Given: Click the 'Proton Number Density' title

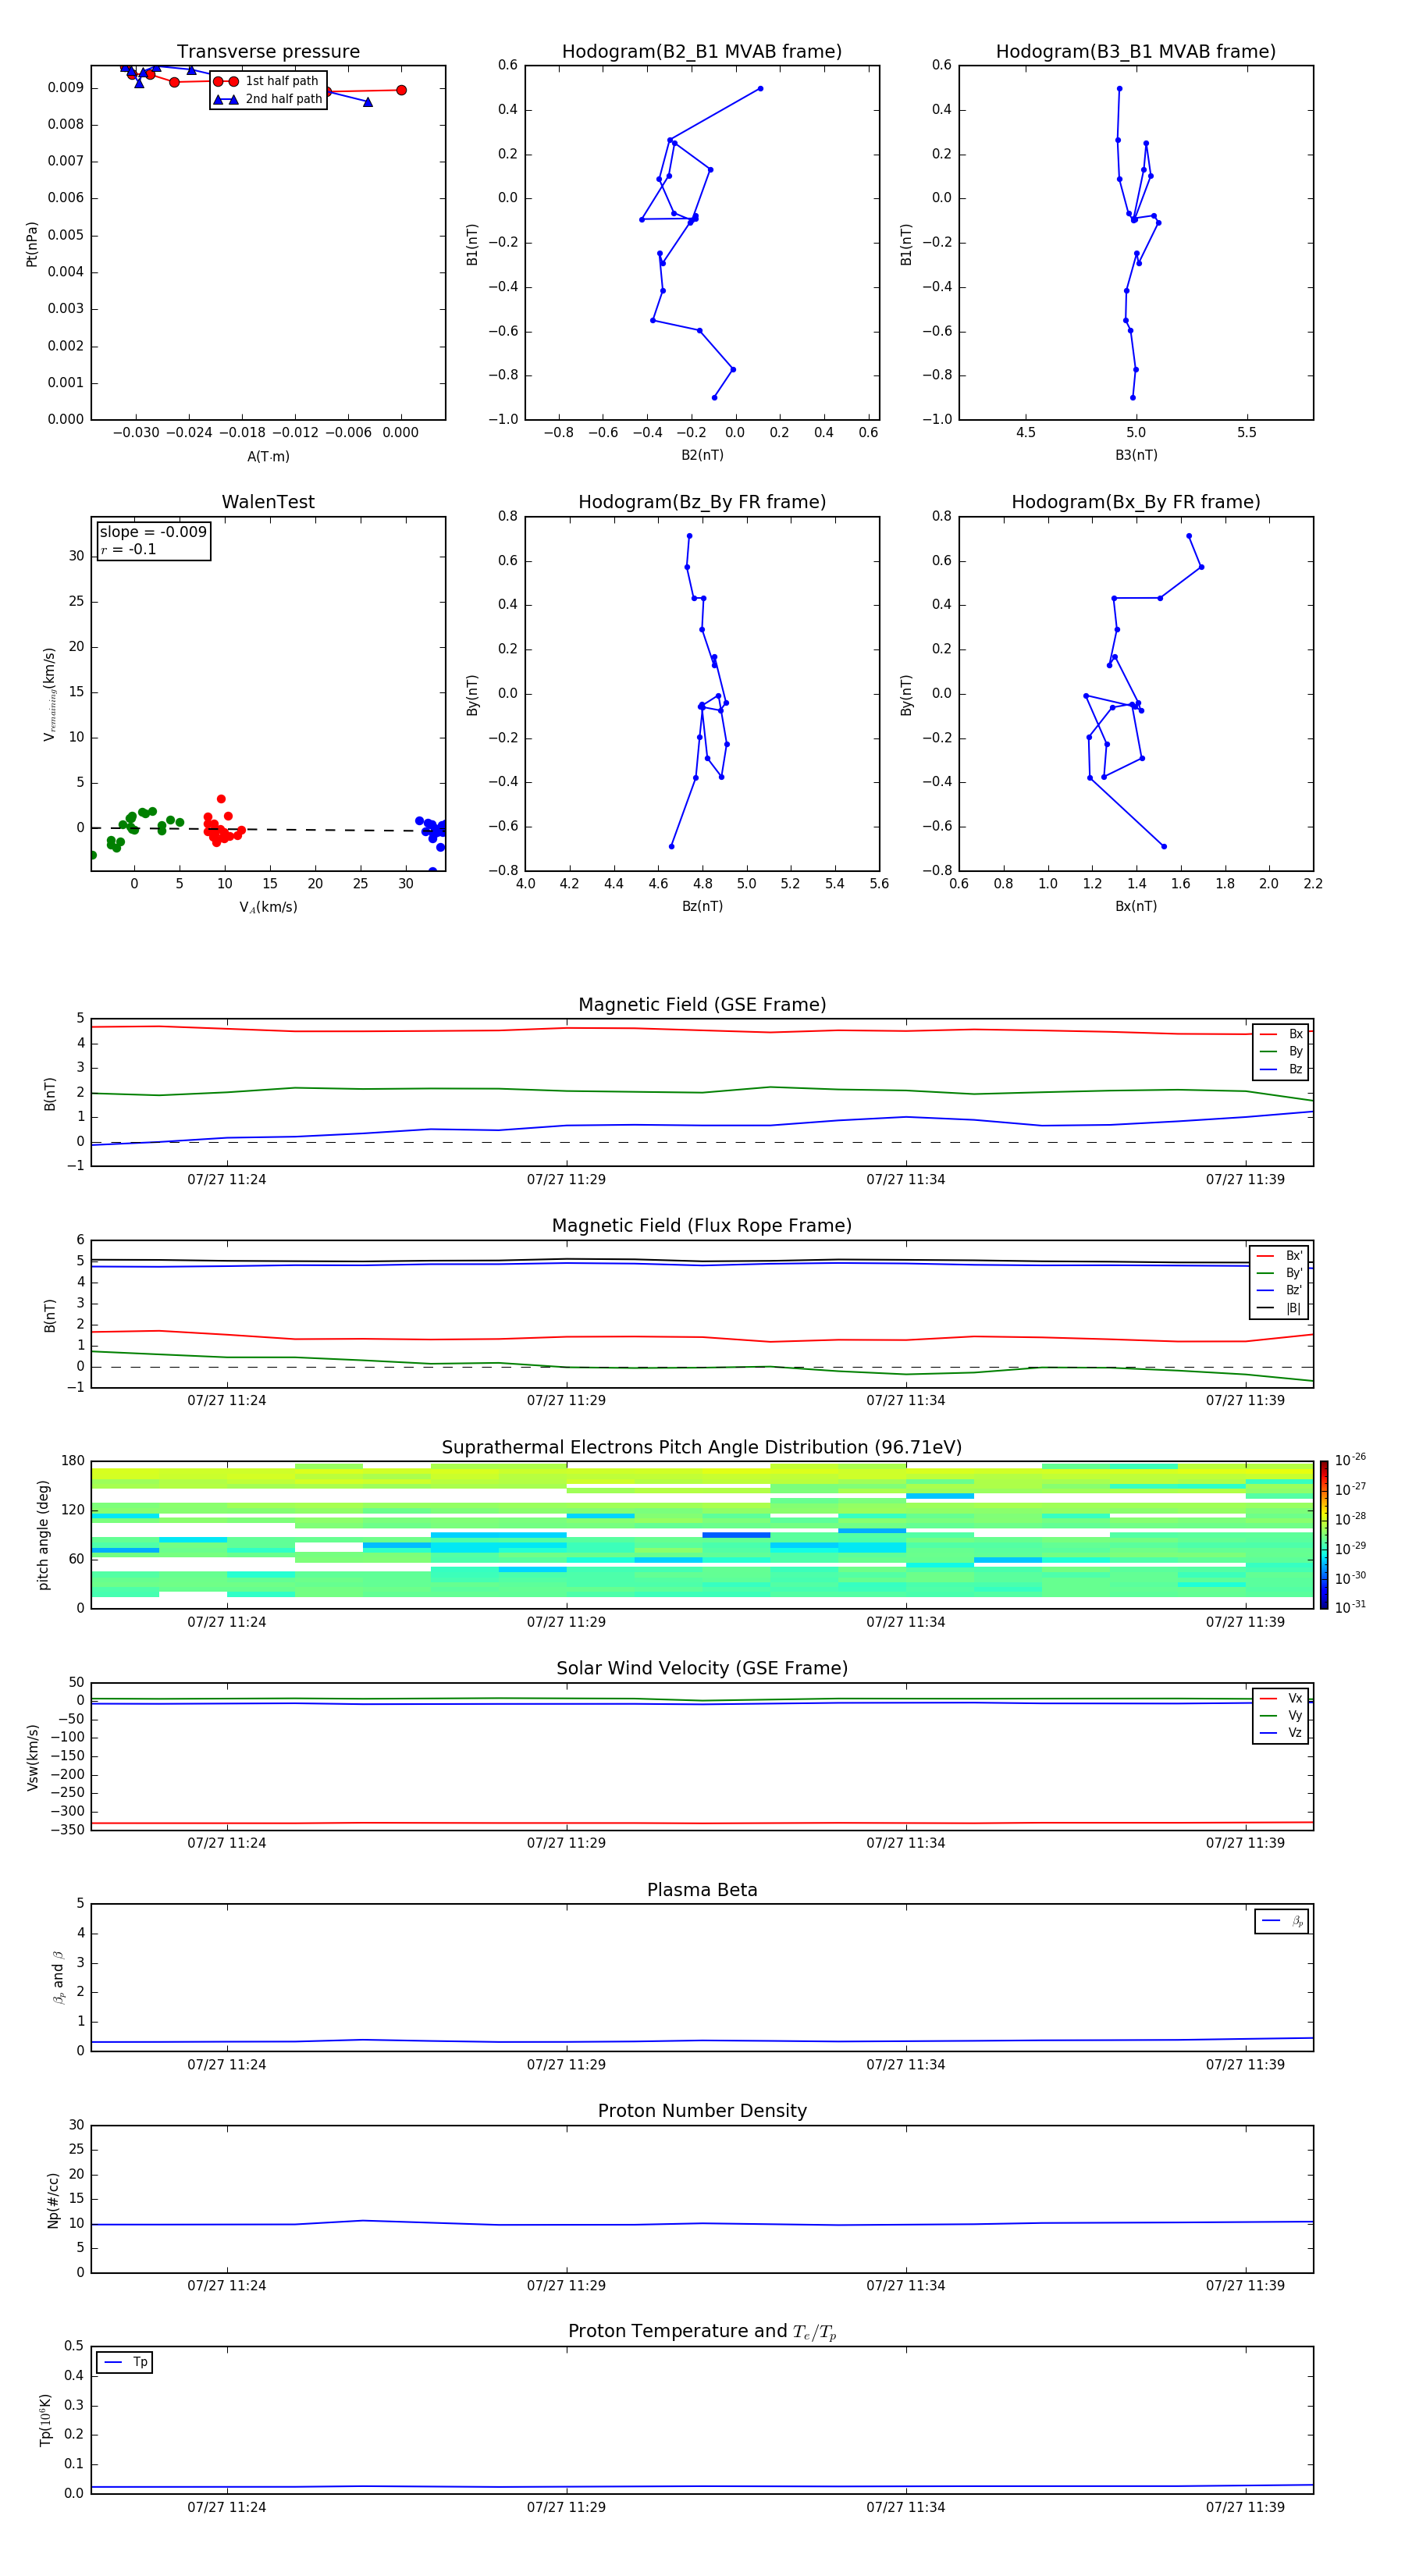Looking at the screenshot, I should tap(702, 2111).
